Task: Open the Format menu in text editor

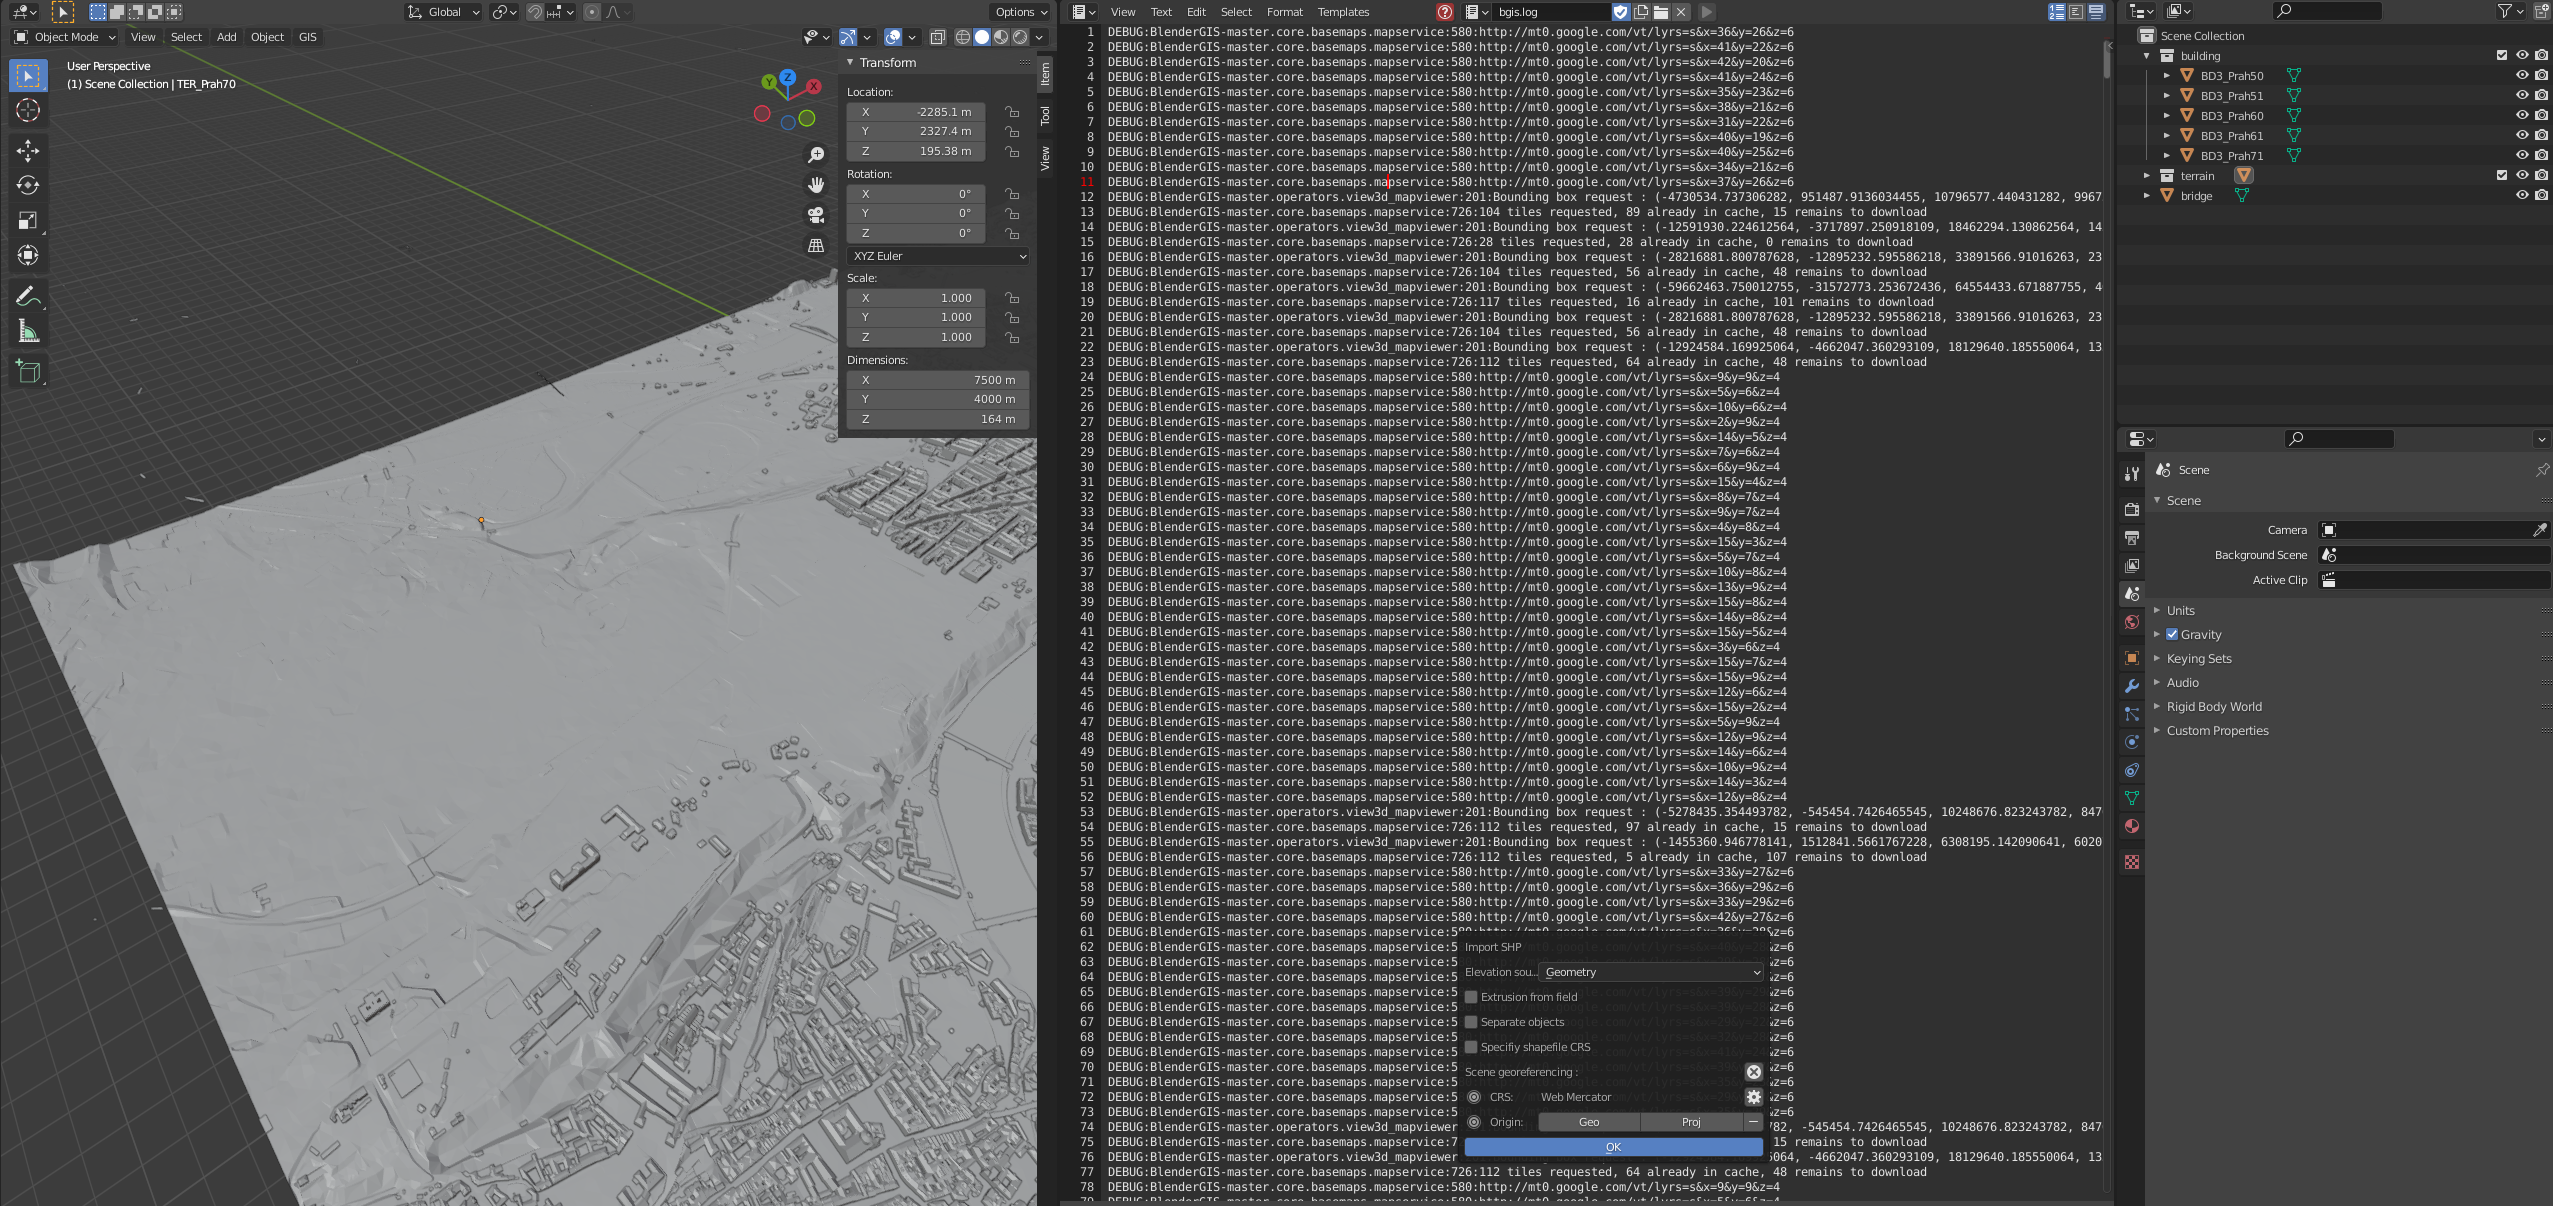Action: 1284,12
